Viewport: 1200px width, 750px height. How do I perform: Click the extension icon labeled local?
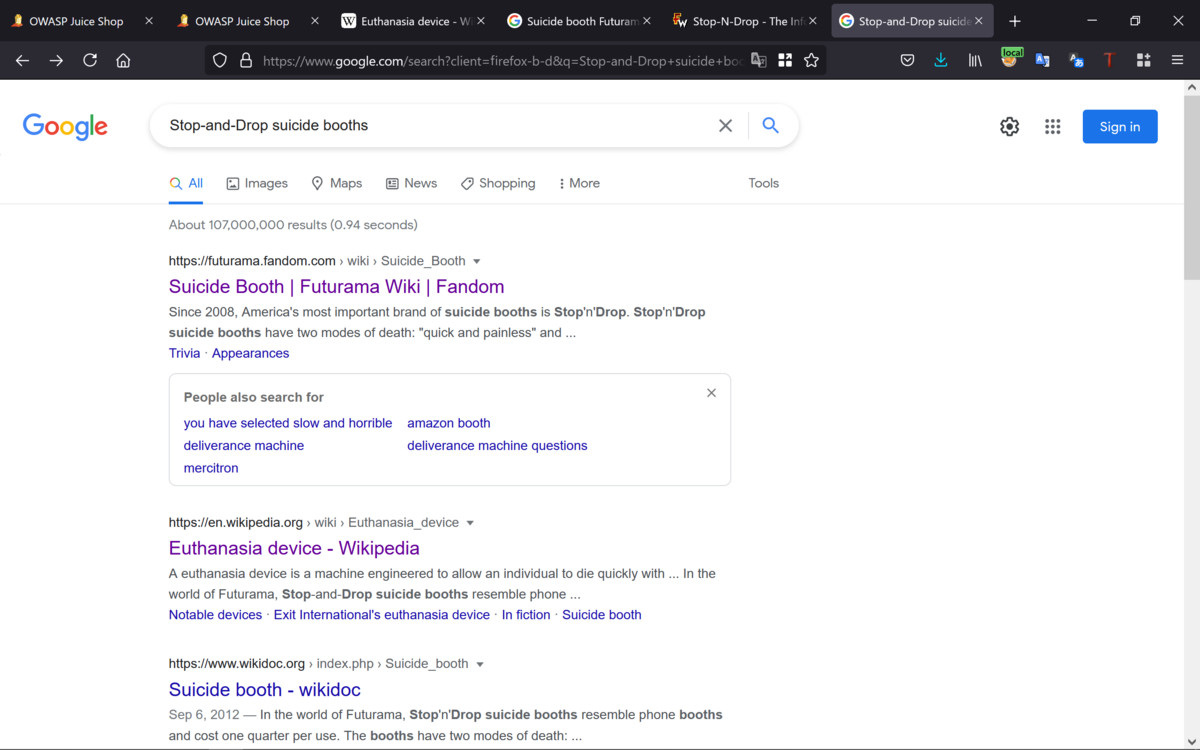1010,58
